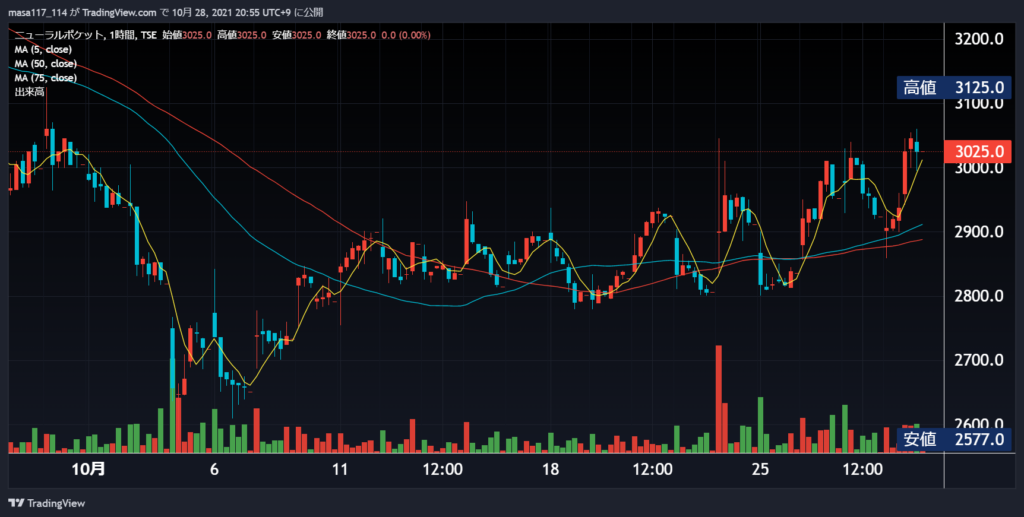Click the 6 date label on time axis
The width and height of the screenshot is (1024, 517).
click(x=214, y=469)
